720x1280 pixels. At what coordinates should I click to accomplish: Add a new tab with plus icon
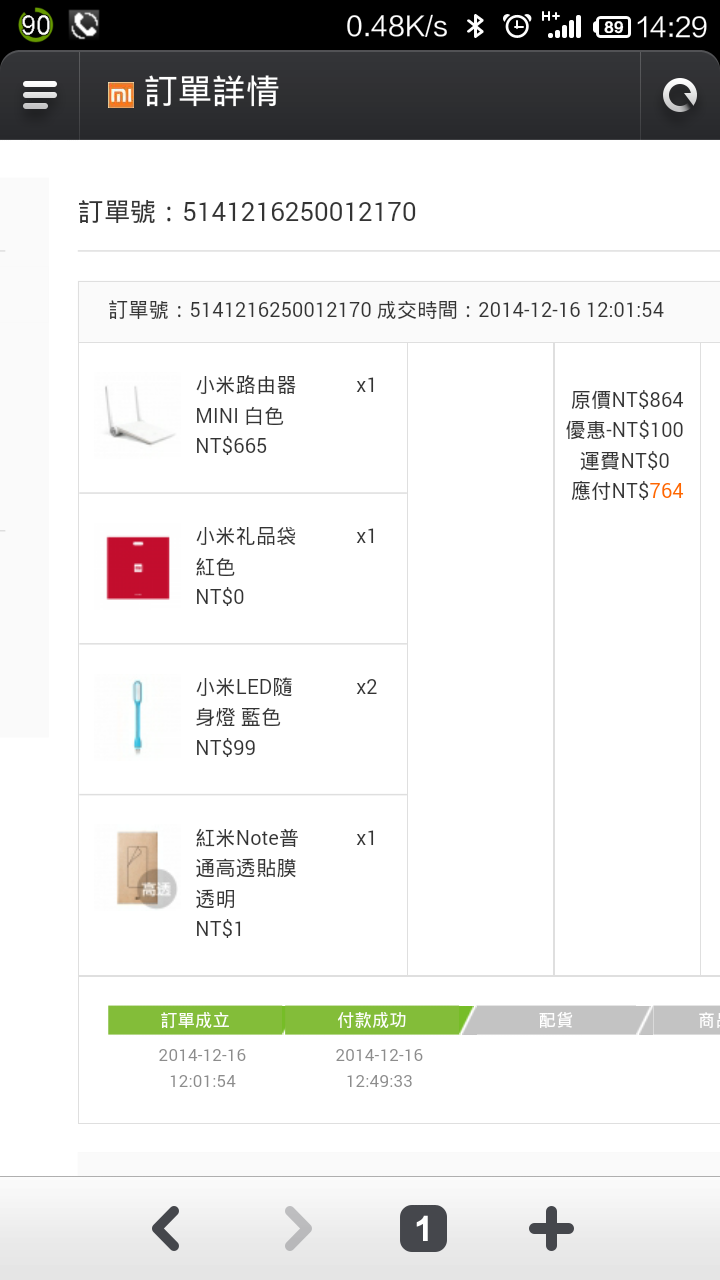point(551,1229)
